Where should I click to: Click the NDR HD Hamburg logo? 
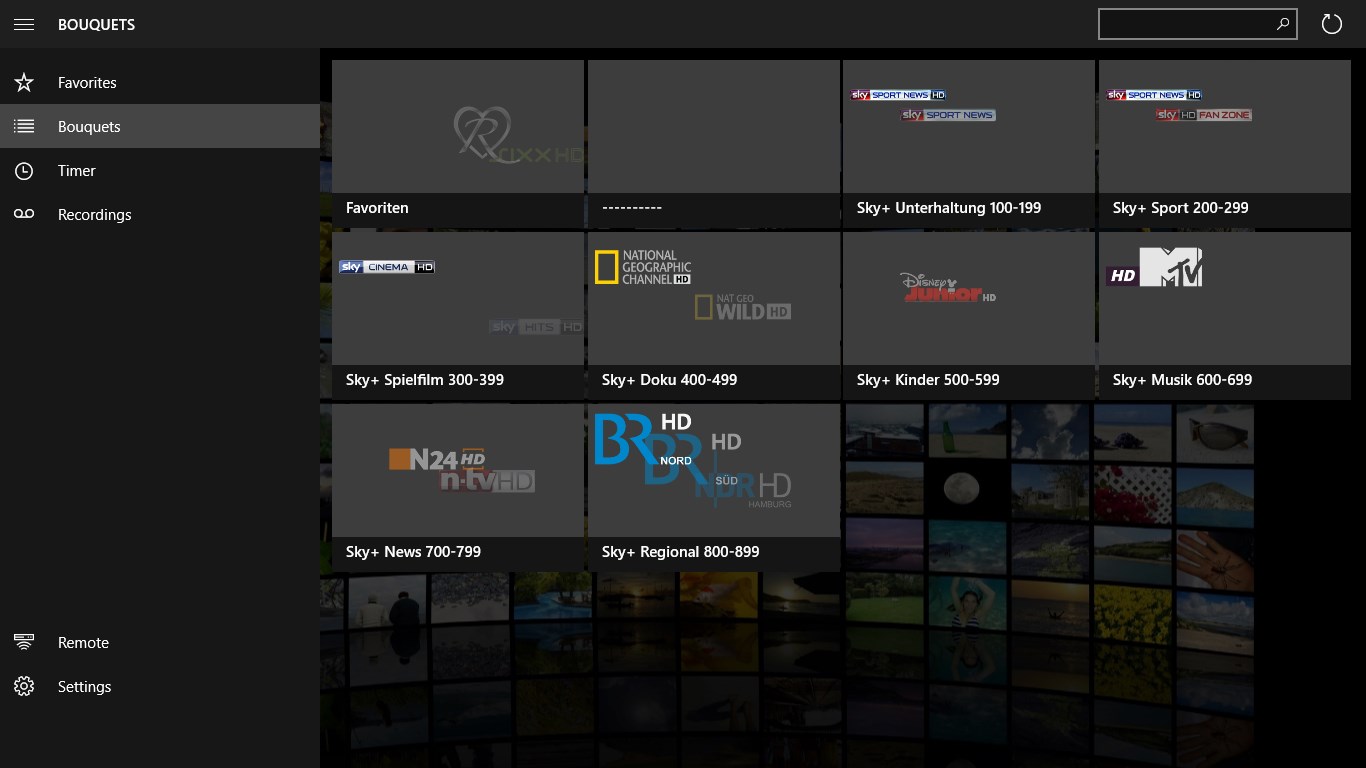[743, 488]
